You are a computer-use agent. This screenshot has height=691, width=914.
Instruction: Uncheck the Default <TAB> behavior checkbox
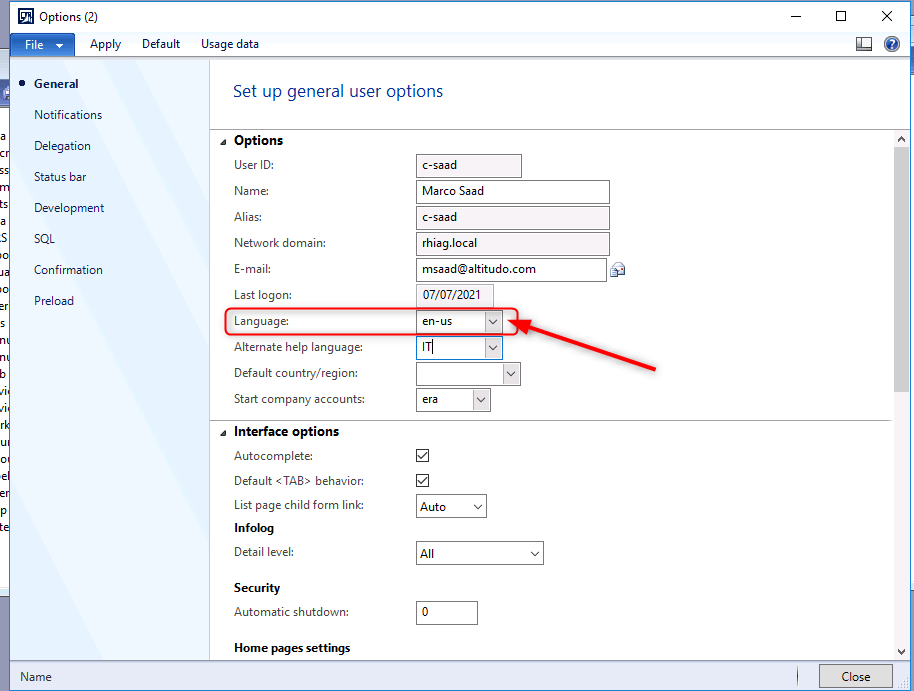[423, 481]
